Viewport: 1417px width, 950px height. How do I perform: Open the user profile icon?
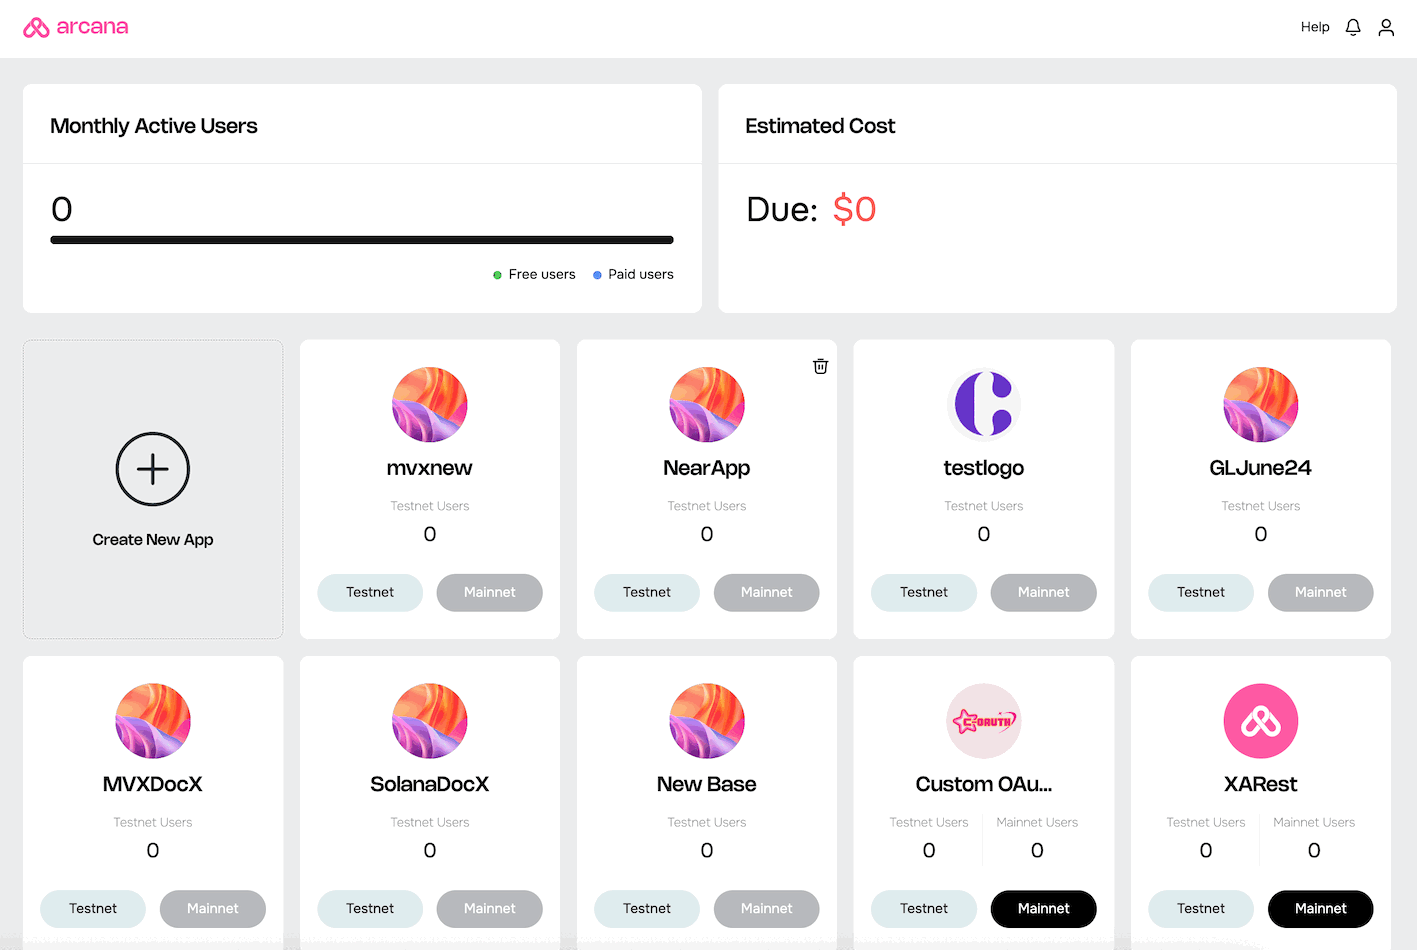1386,27
